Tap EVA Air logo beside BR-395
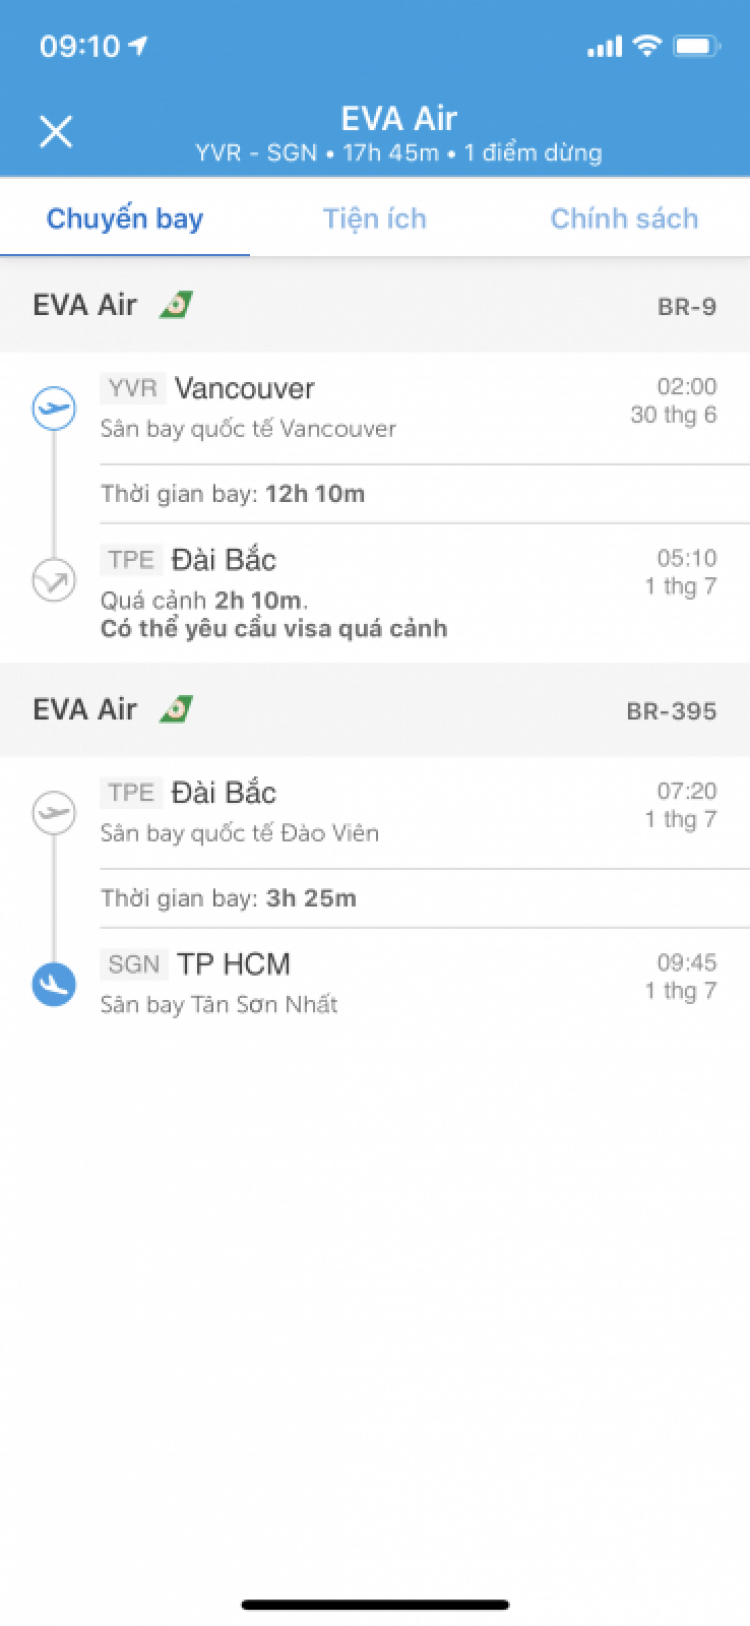The image size is (750, 1626). click(176, 709)
